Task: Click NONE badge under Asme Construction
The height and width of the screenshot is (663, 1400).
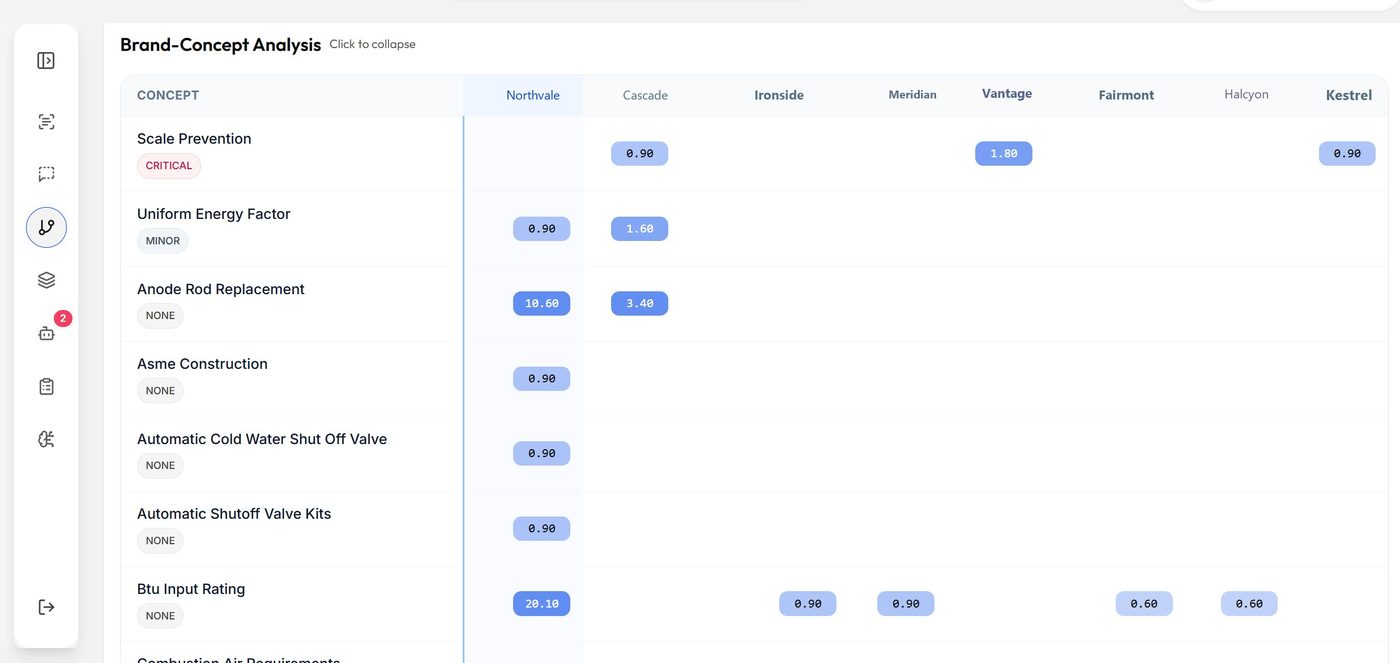Action: coord(160,391)
